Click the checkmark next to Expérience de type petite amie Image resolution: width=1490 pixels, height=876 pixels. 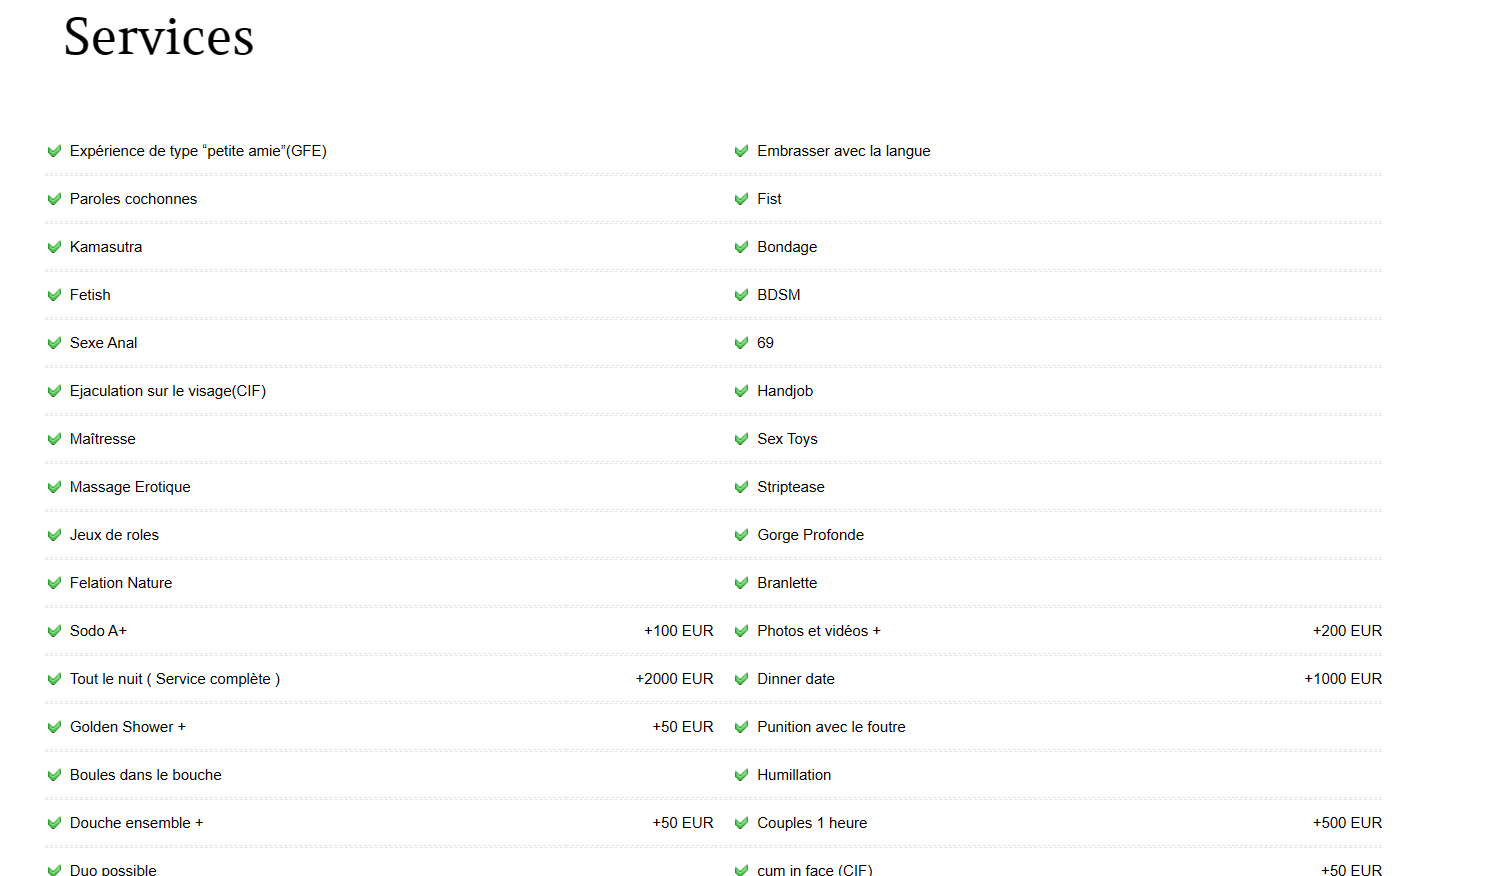(x=55, y=151)
